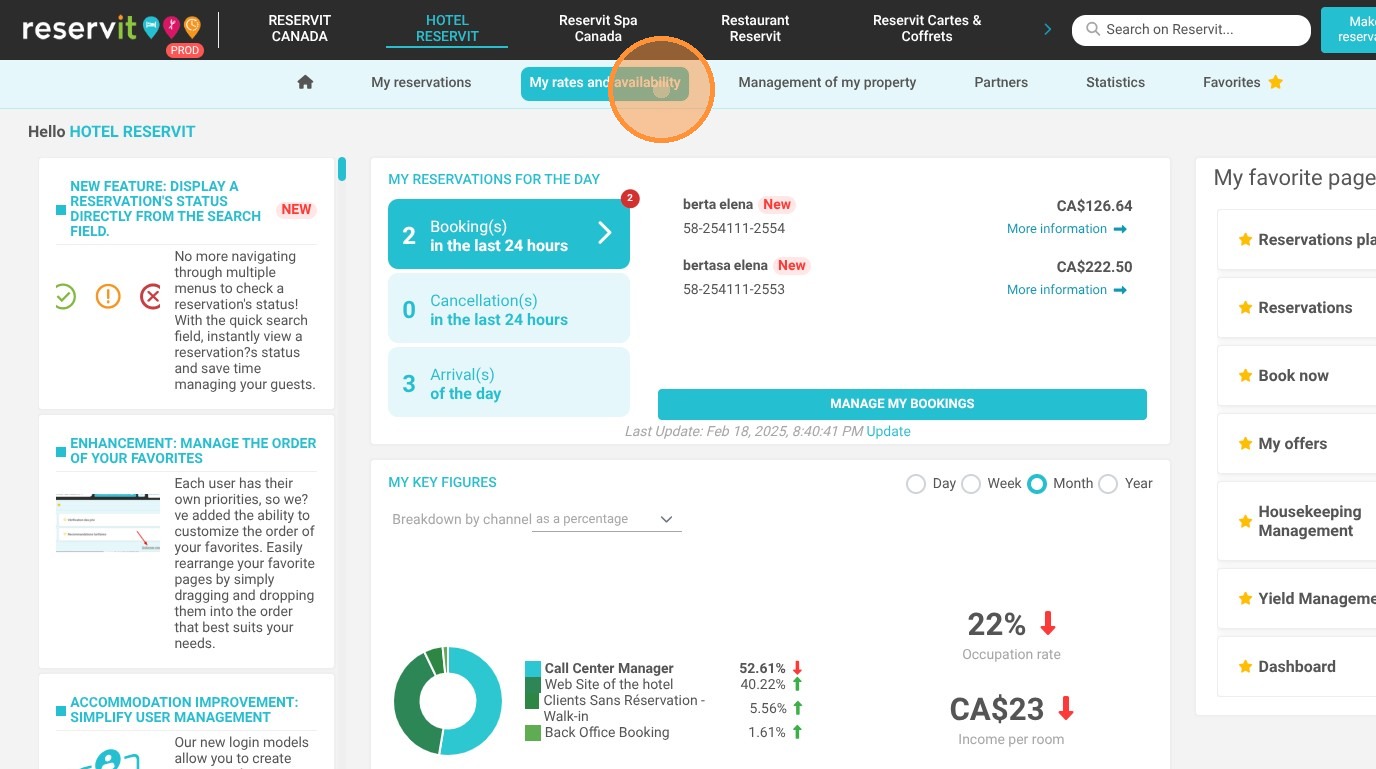Screen dimensions: 1376x769
Task: Click the star icon beside My offers
Action: (1245, 444)
